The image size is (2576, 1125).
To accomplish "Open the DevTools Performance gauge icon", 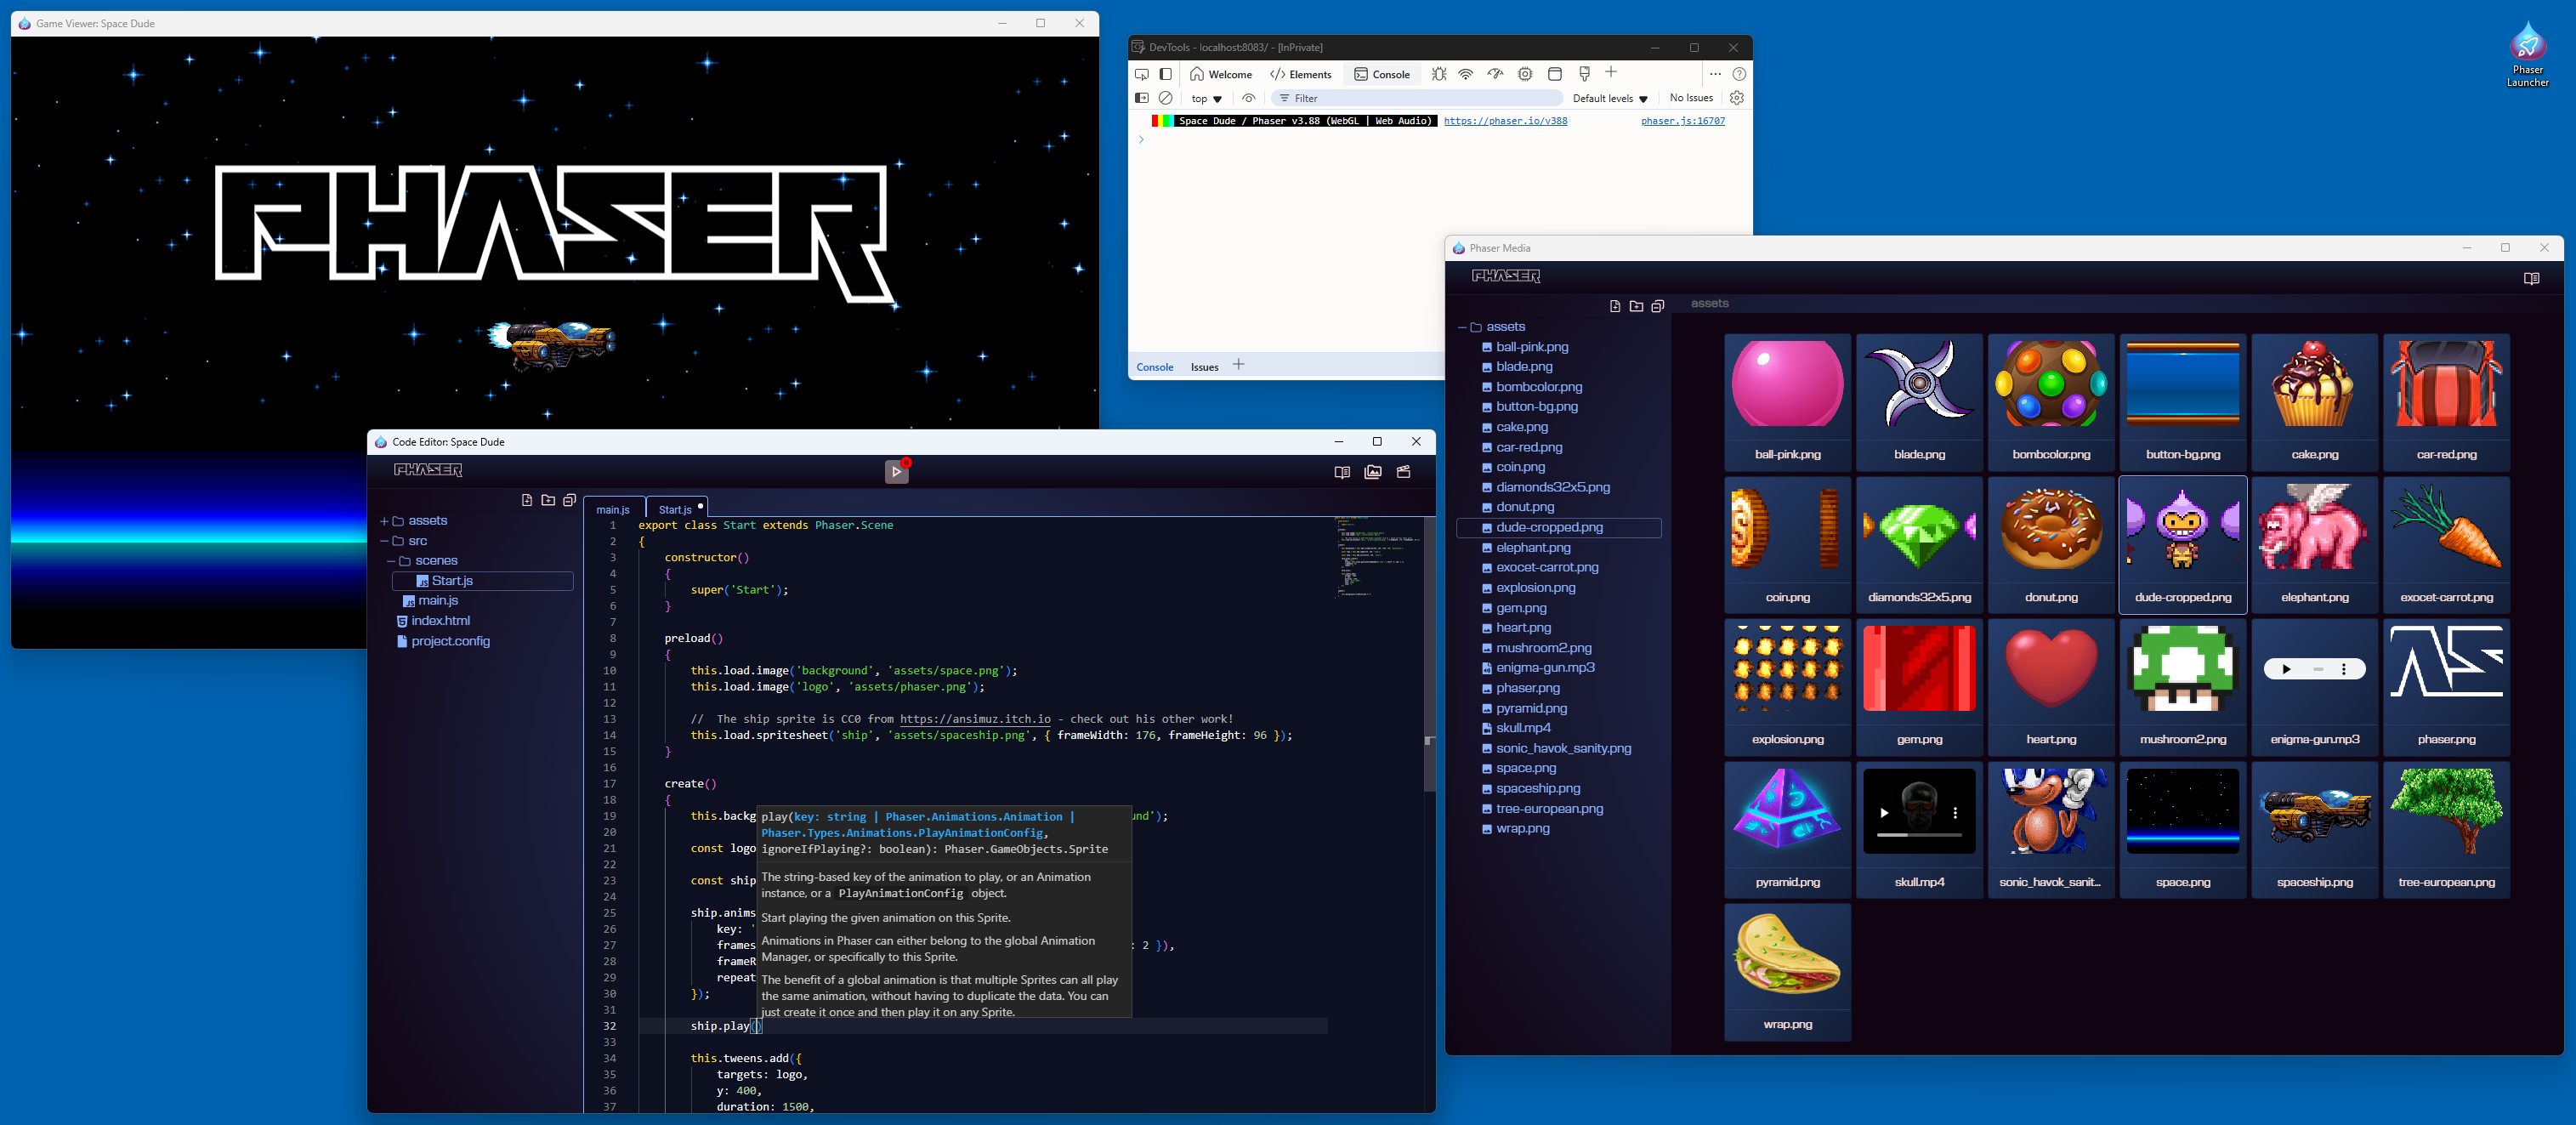I will (1495, 74).
